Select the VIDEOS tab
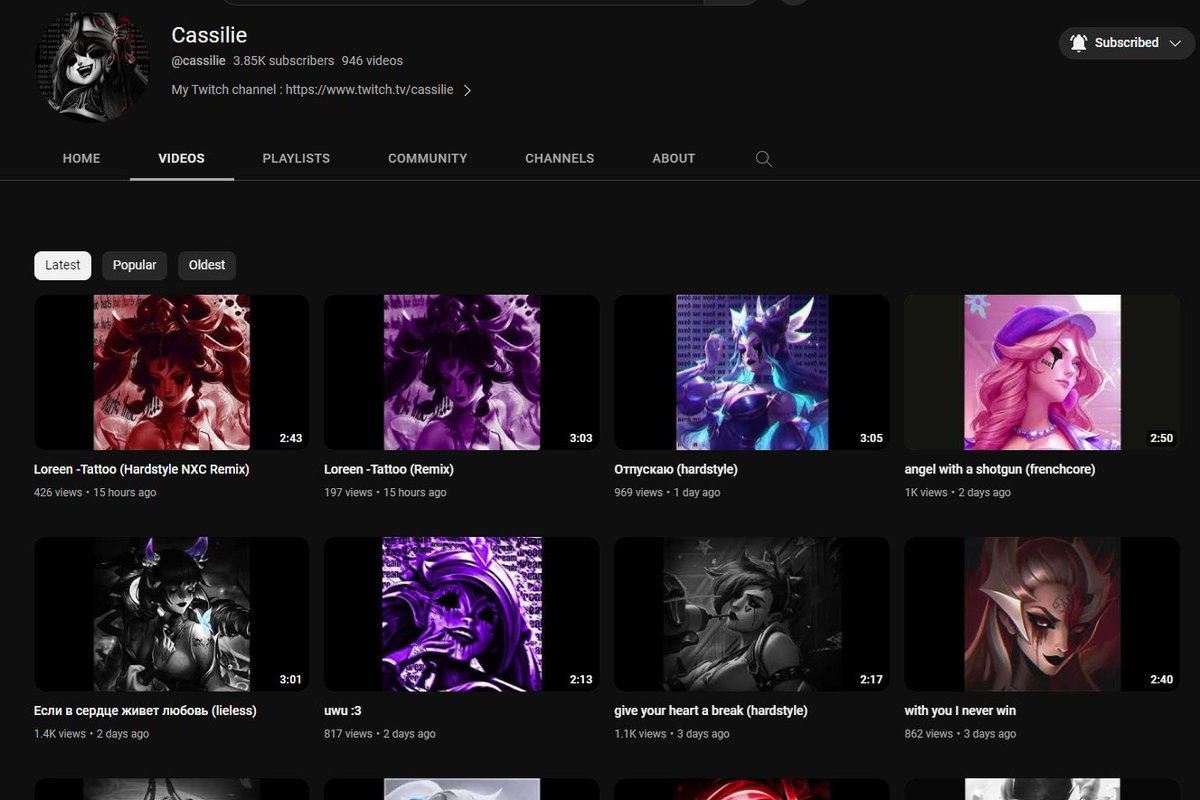 point(181,158)
